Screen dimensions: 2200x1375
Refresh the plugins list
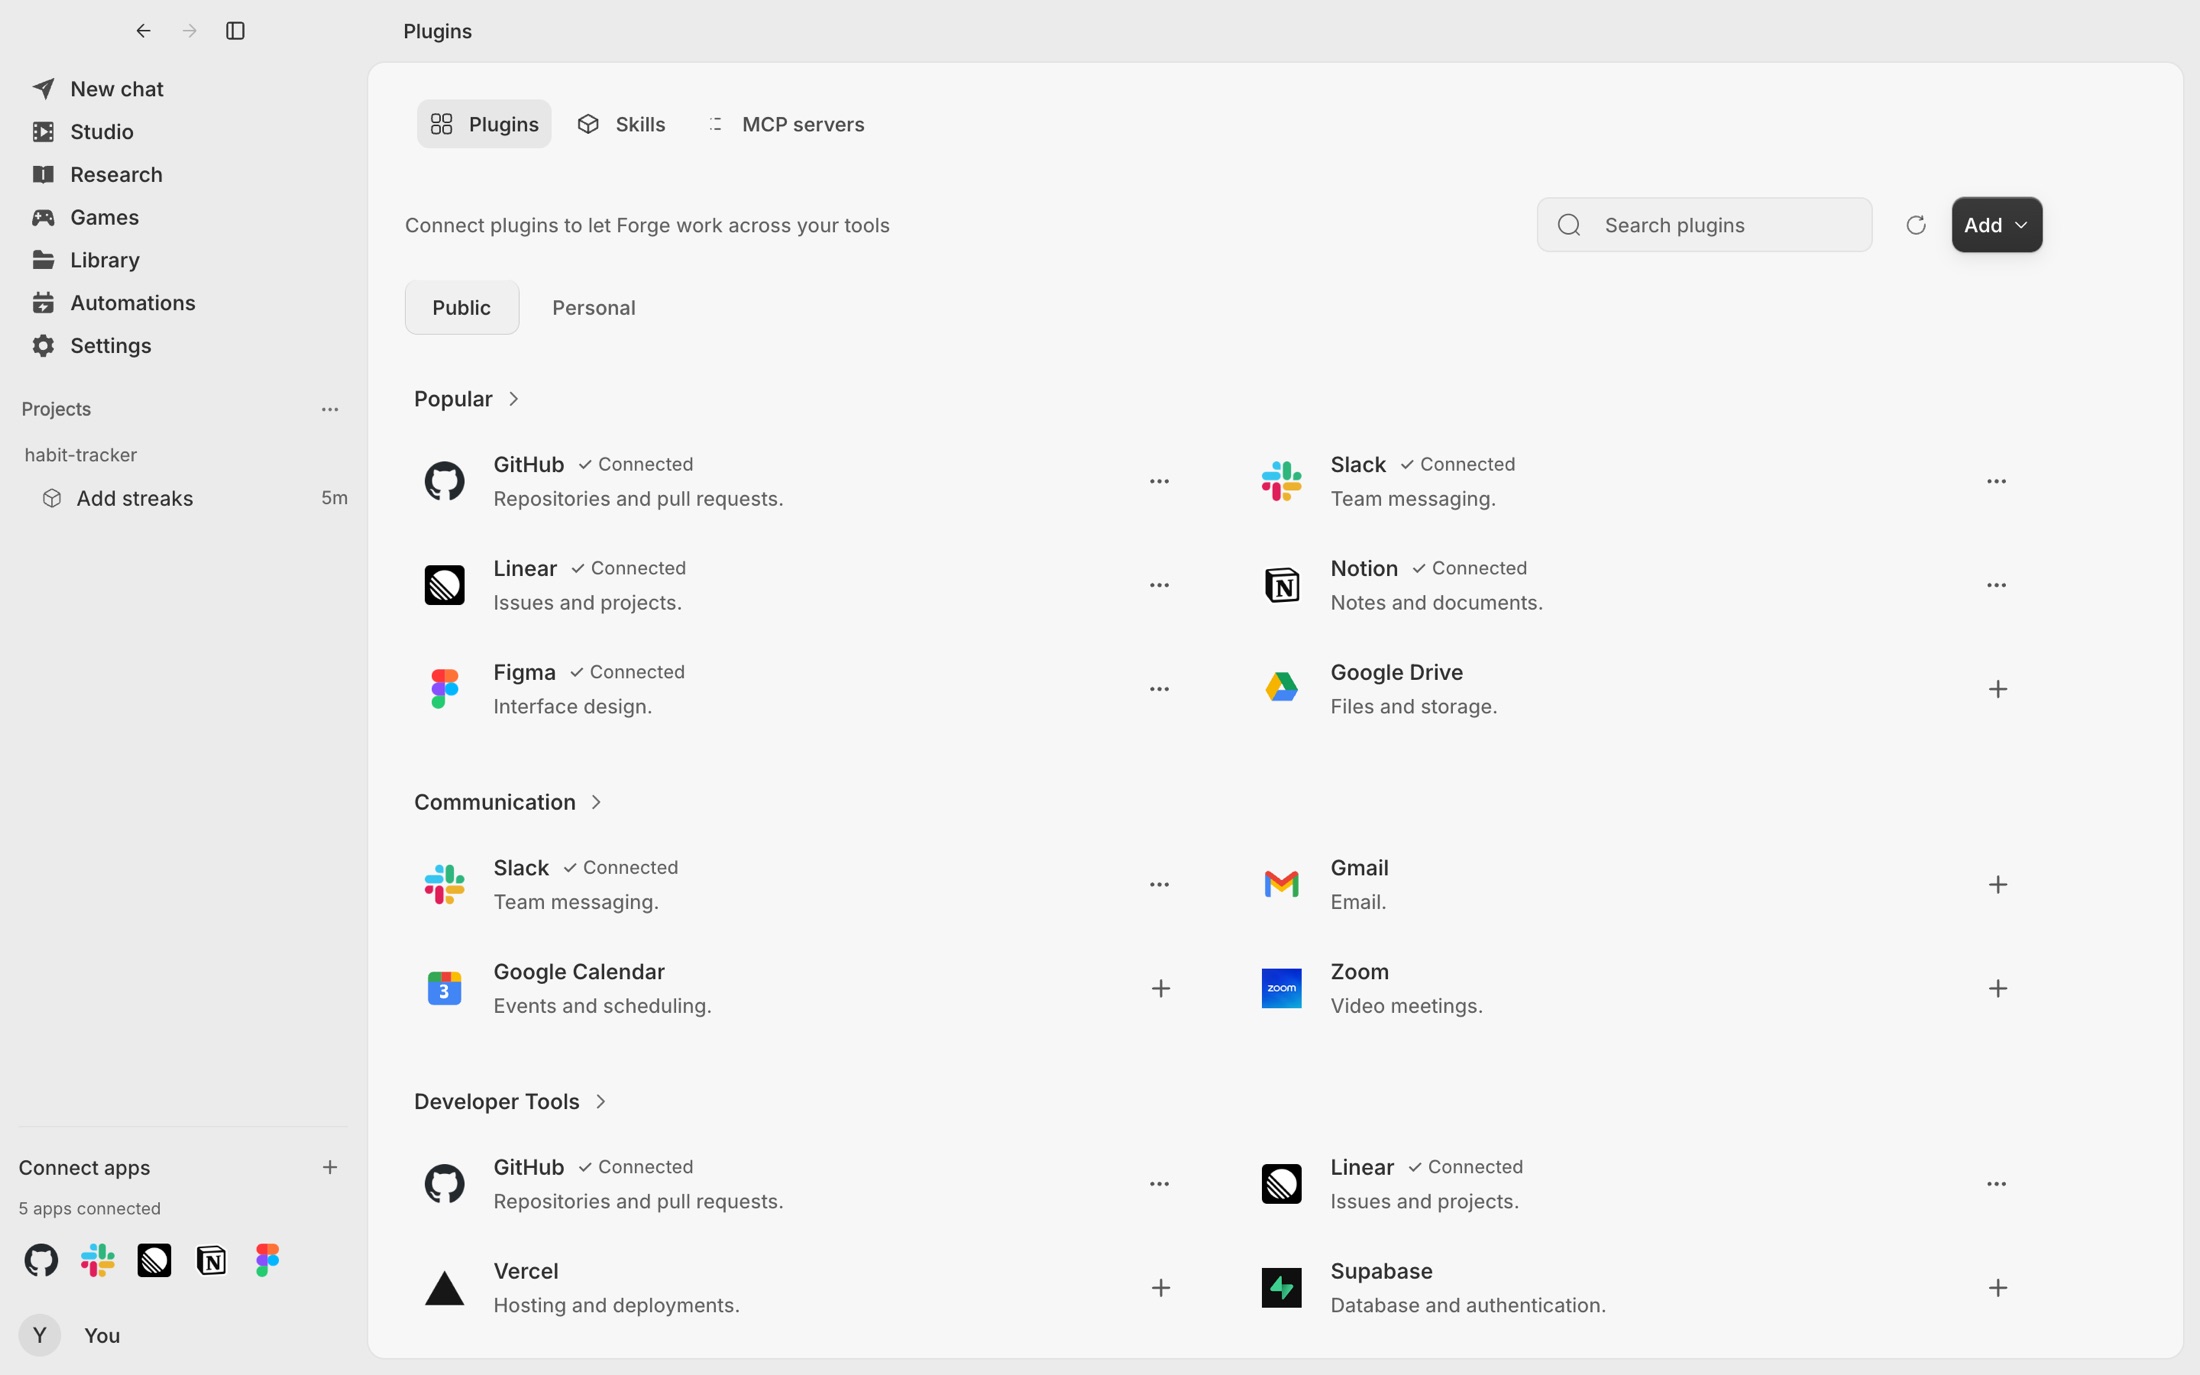point(1915,225)
